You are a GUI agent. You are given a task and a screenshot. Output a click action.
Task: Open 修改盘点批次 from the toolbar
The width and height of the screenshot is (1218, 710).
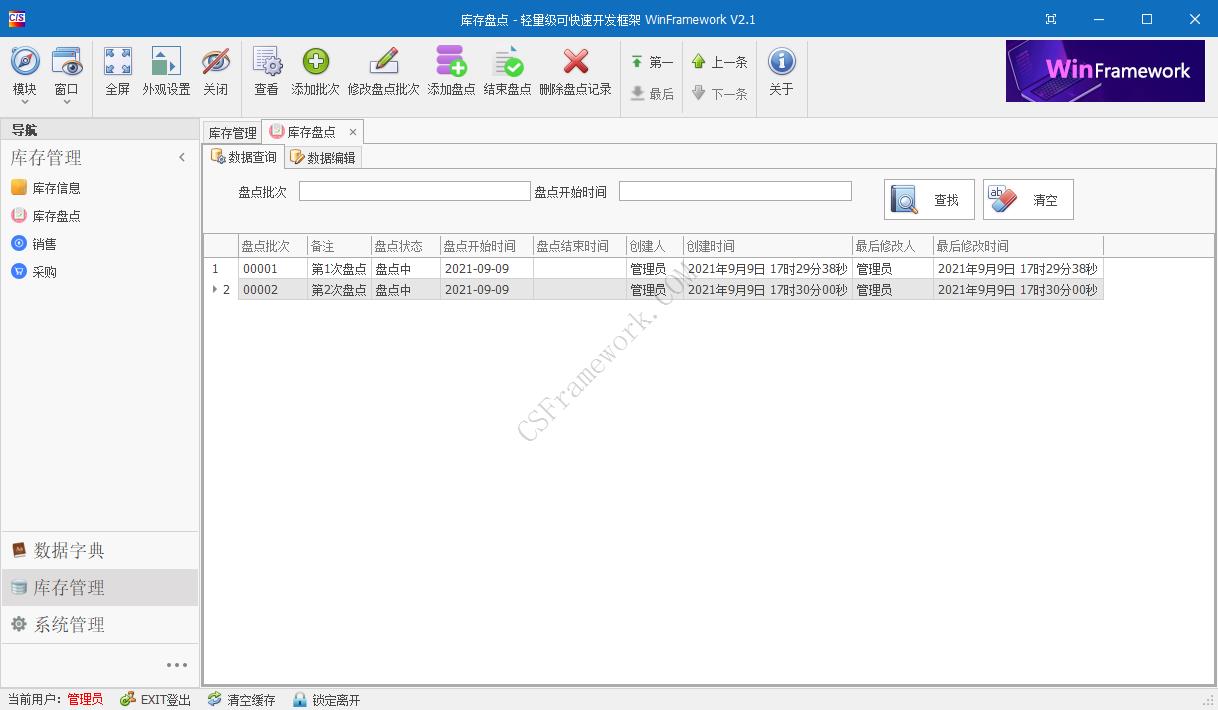click(384, 70)
